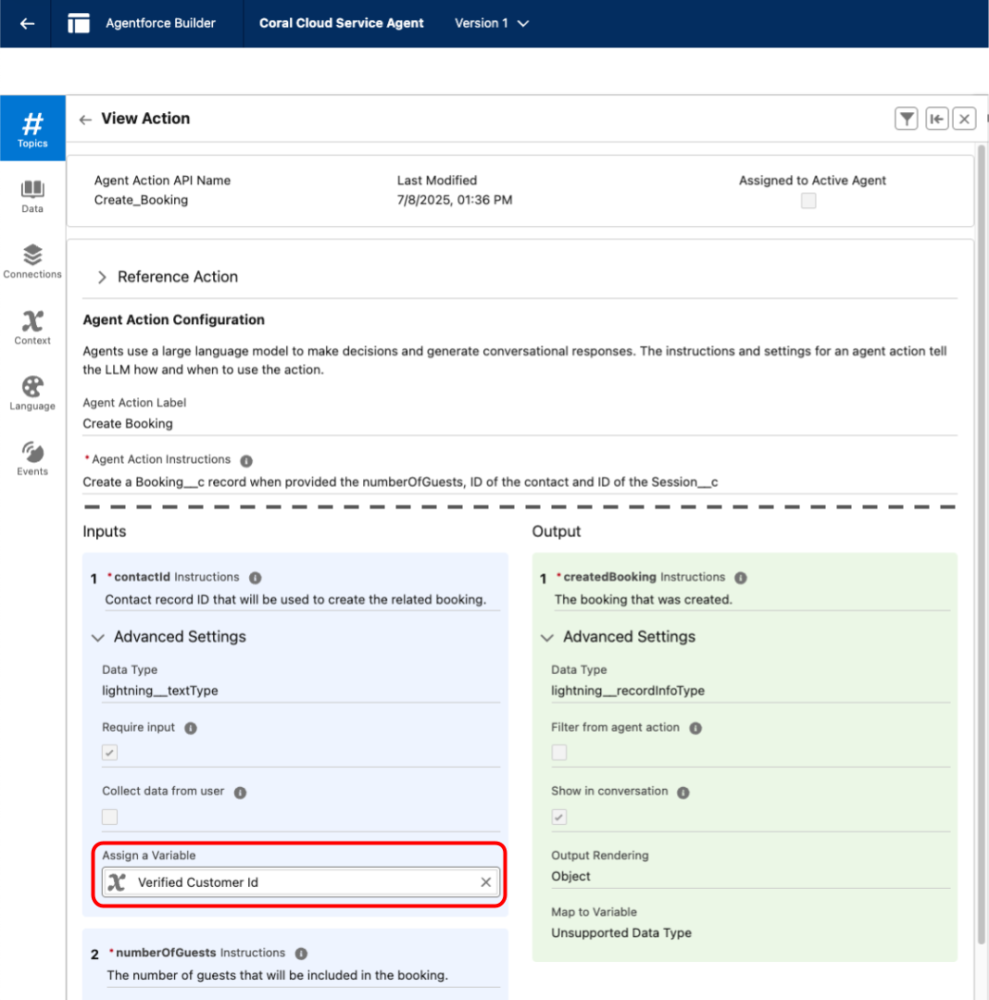Return from View Action using back arrow
The height and width of the screenshot is (1000, 989).
click(85, 119)
